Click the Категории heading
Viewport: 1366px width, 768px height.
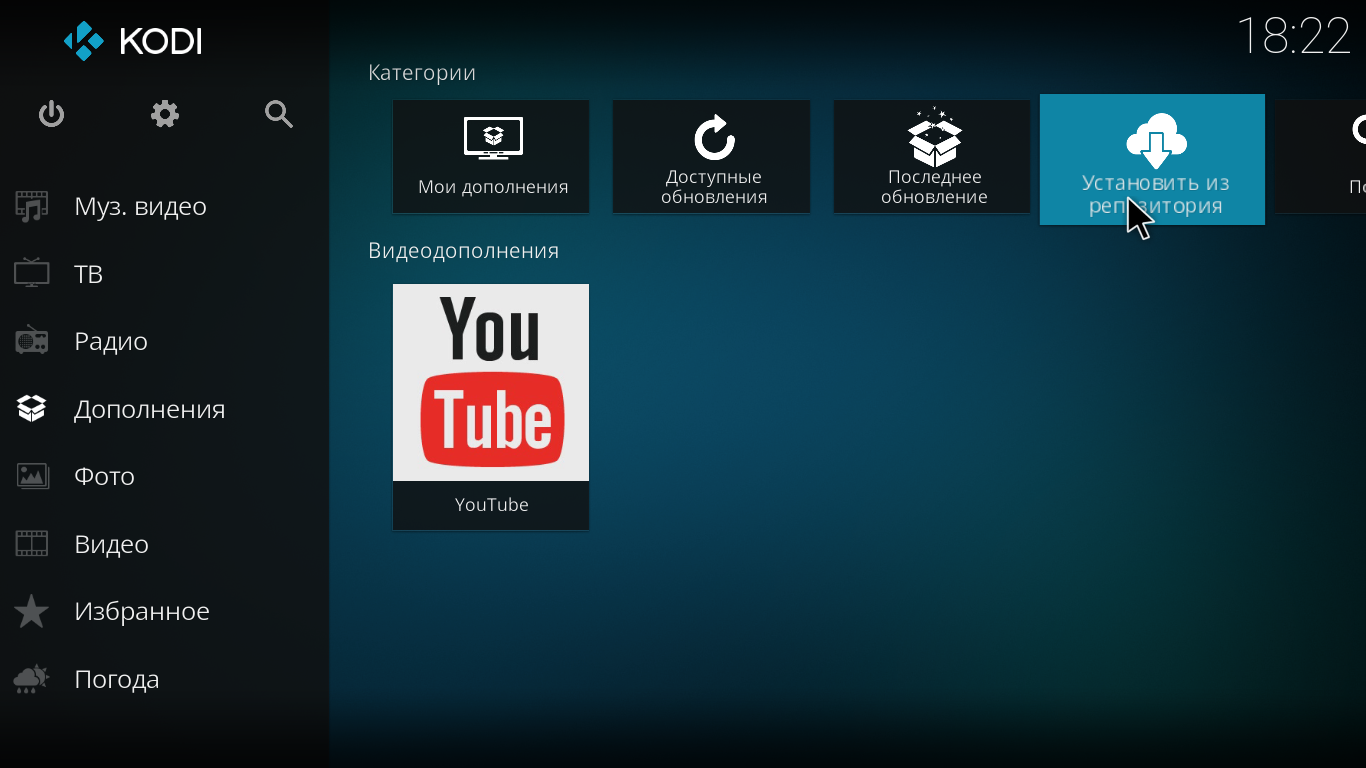(422, 73)
